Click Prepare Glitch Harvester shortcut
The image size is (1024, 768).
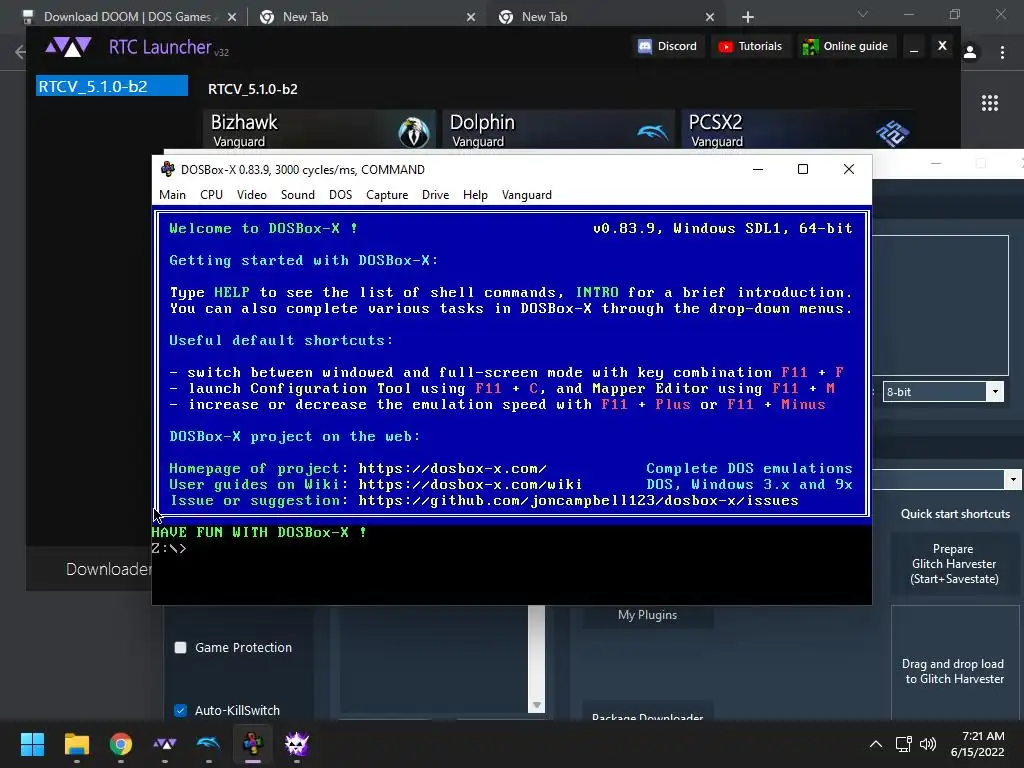pos(953,564)
